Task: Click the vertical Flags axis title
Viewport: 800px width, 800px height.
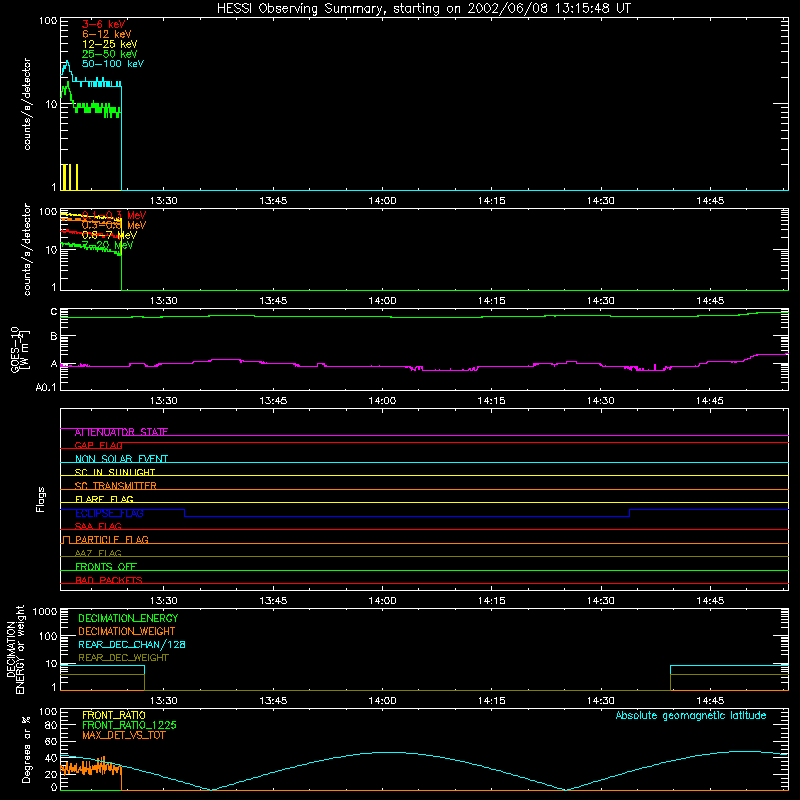Action: [41, 499]
